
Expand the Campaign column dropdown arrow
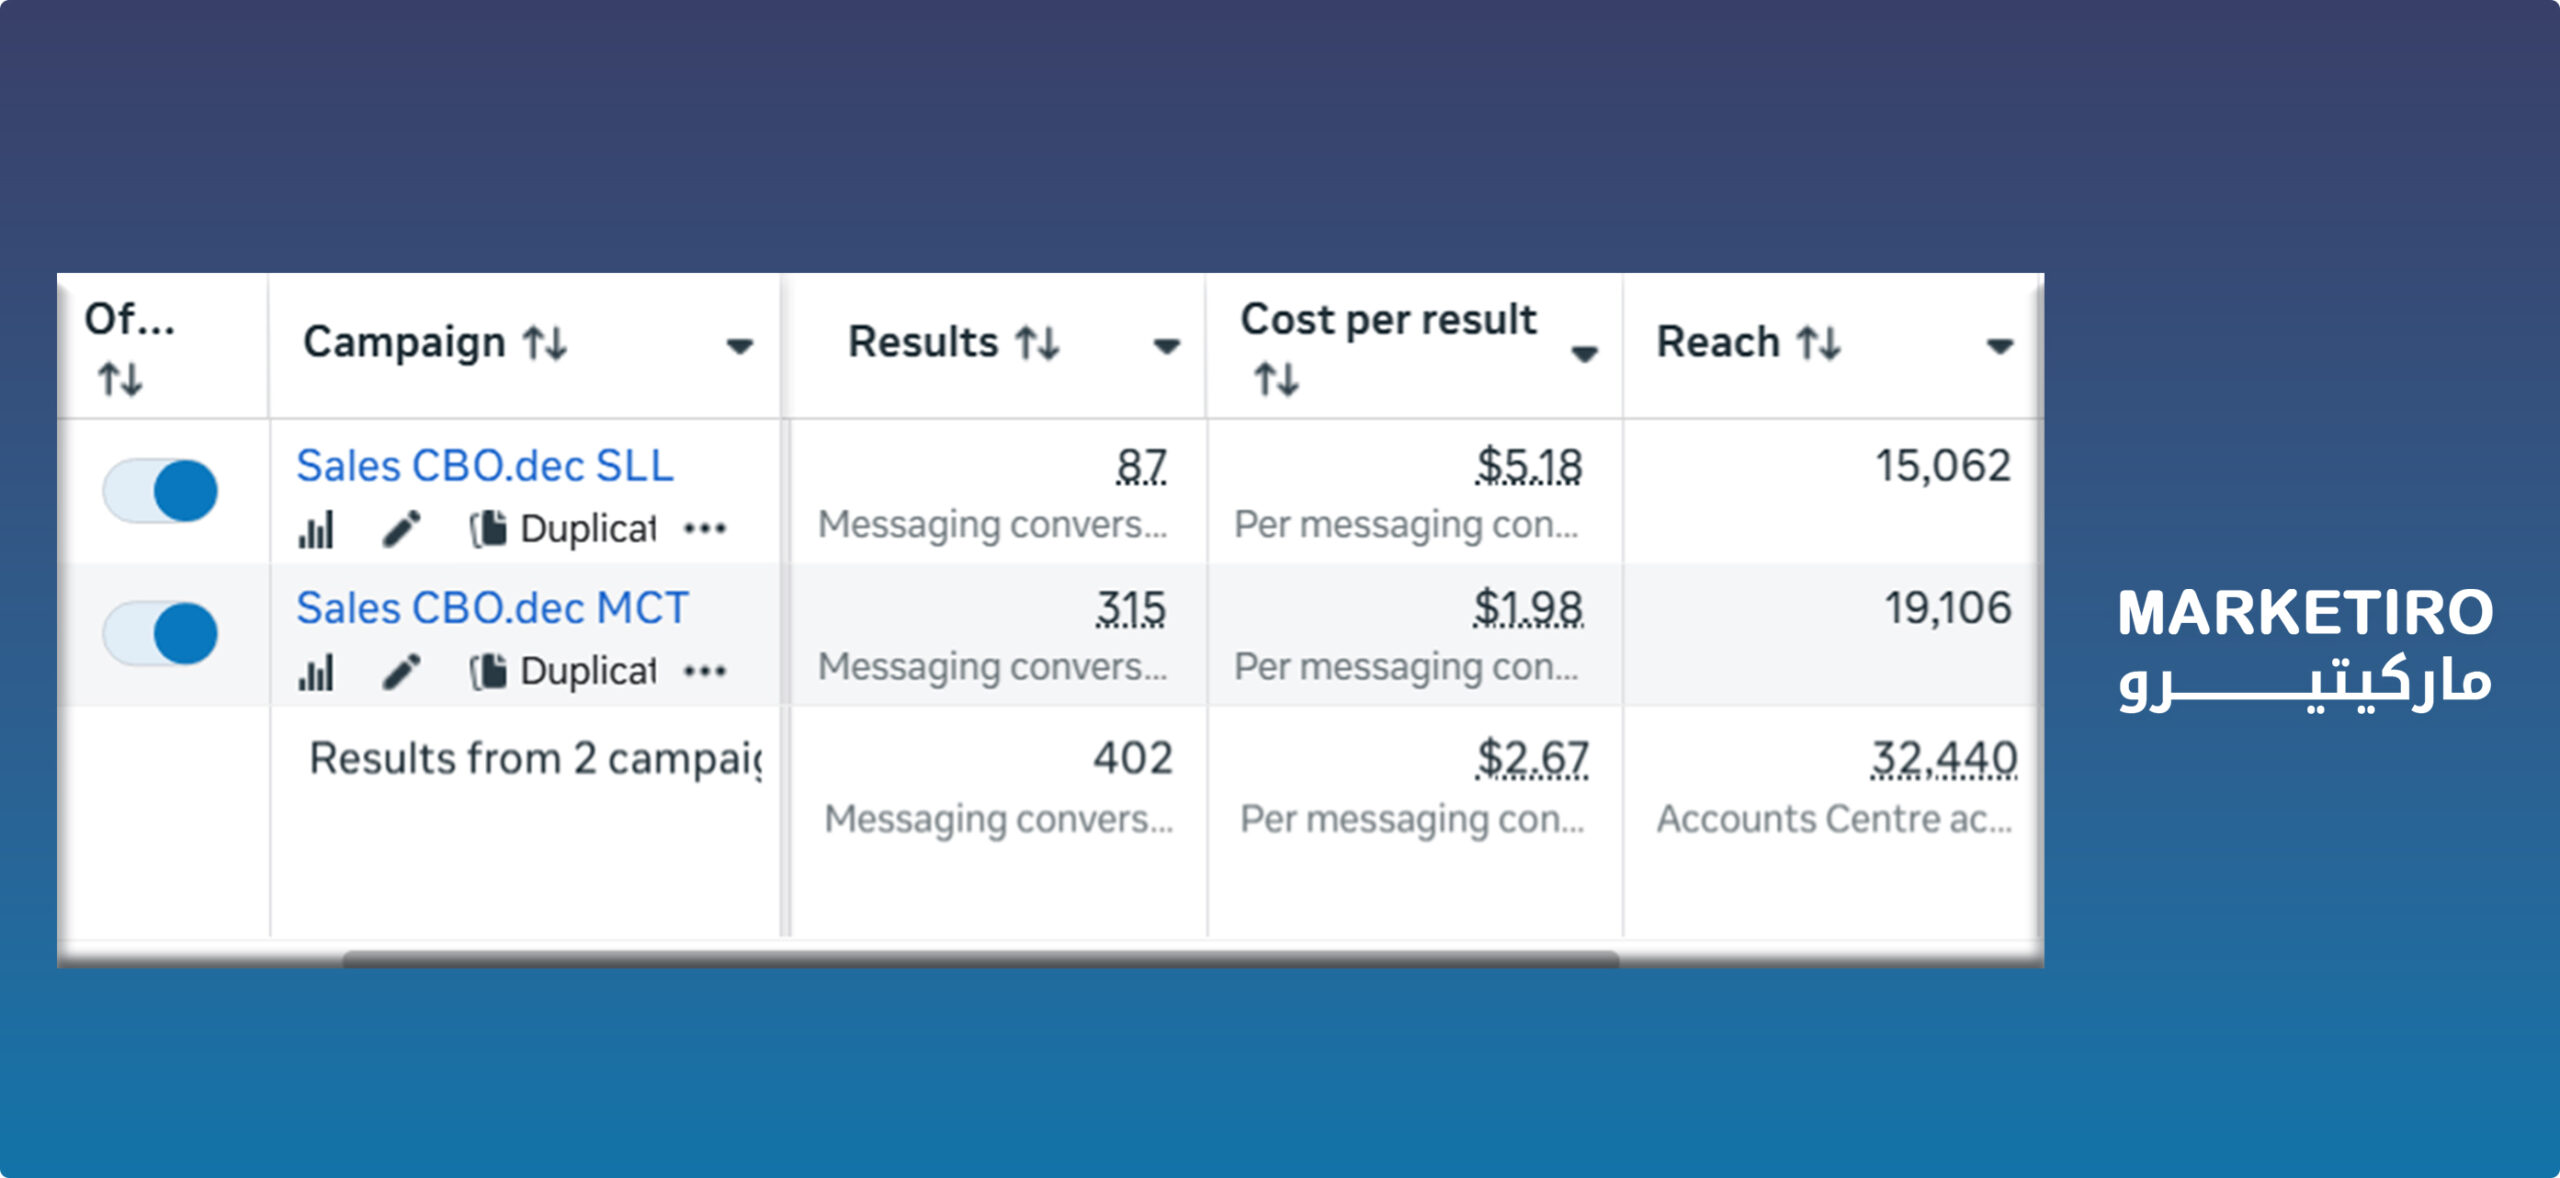click(739, 346)
